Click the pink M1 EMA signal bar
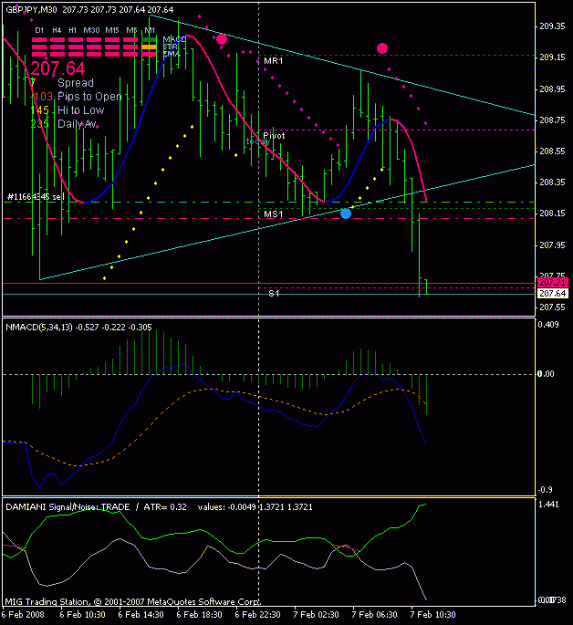Screen dimensions: 573x625 (149, 54)
